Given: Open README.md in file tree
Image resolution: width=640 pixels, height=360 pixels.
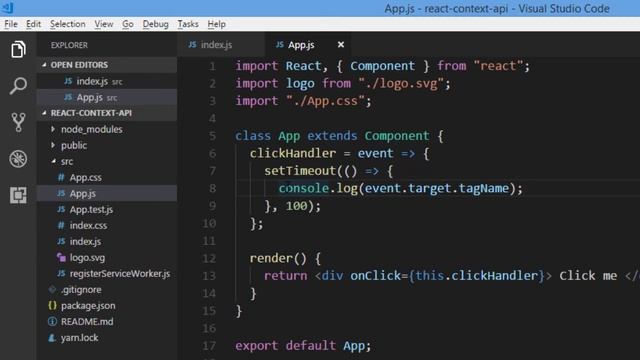Looking at the screenshot, I should click(x=107, y=321).
